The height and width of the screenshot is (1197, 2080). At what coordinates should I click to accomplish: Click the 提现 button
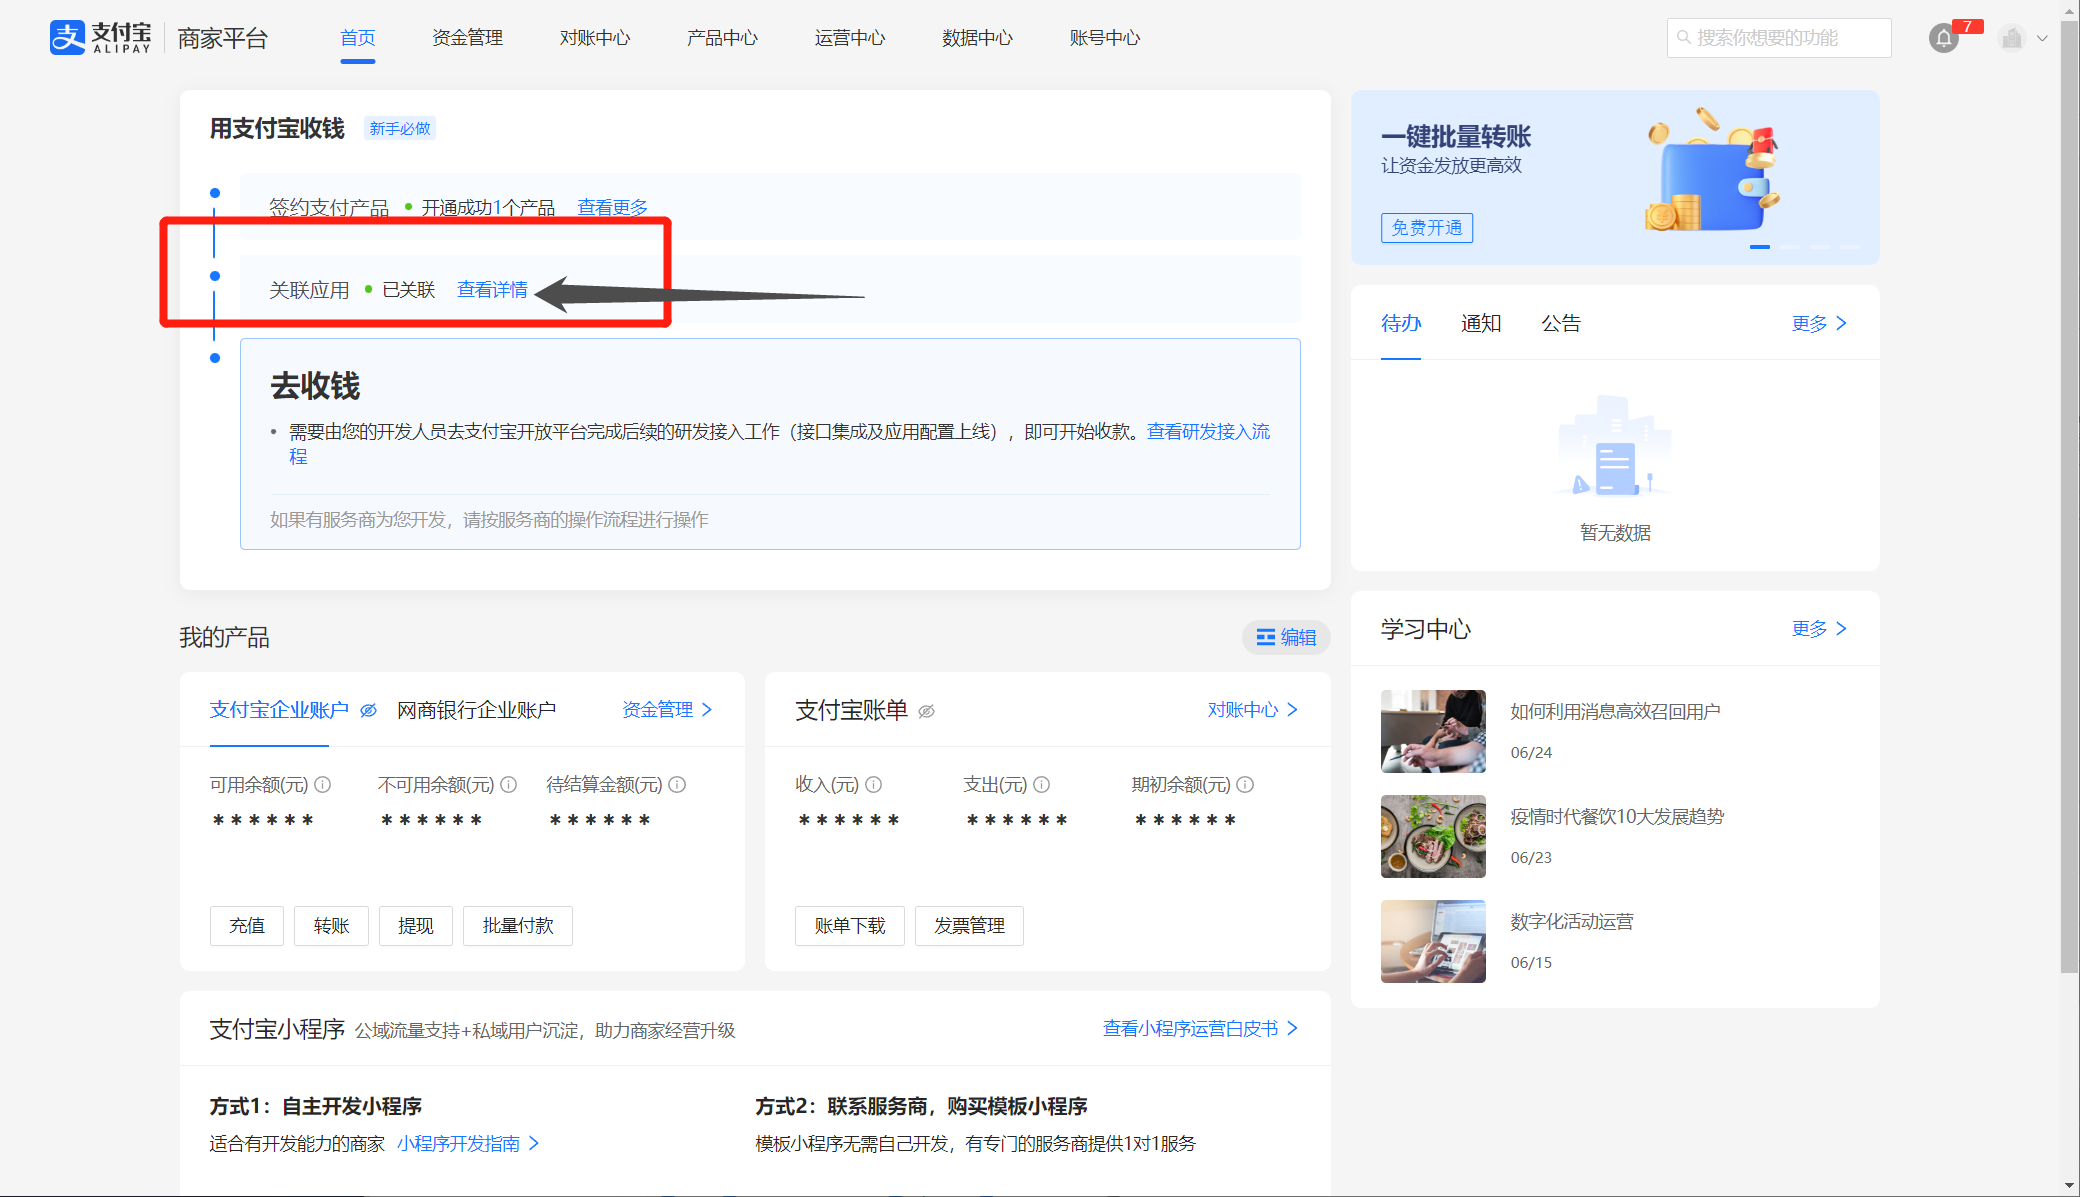tap(416, 926)
